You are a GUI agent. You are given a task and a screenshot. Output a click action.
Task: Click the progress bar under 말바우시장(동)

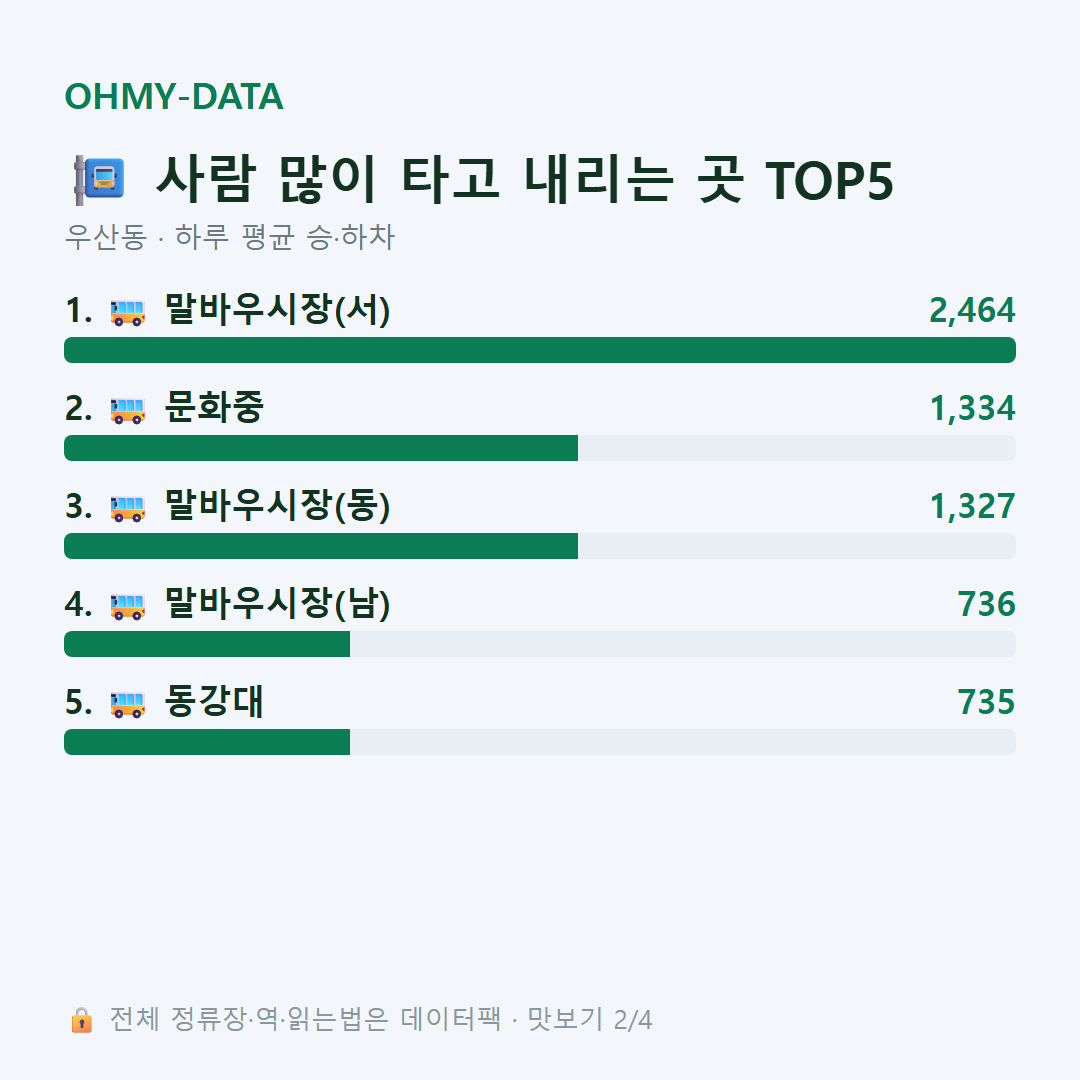coord(540,546)
